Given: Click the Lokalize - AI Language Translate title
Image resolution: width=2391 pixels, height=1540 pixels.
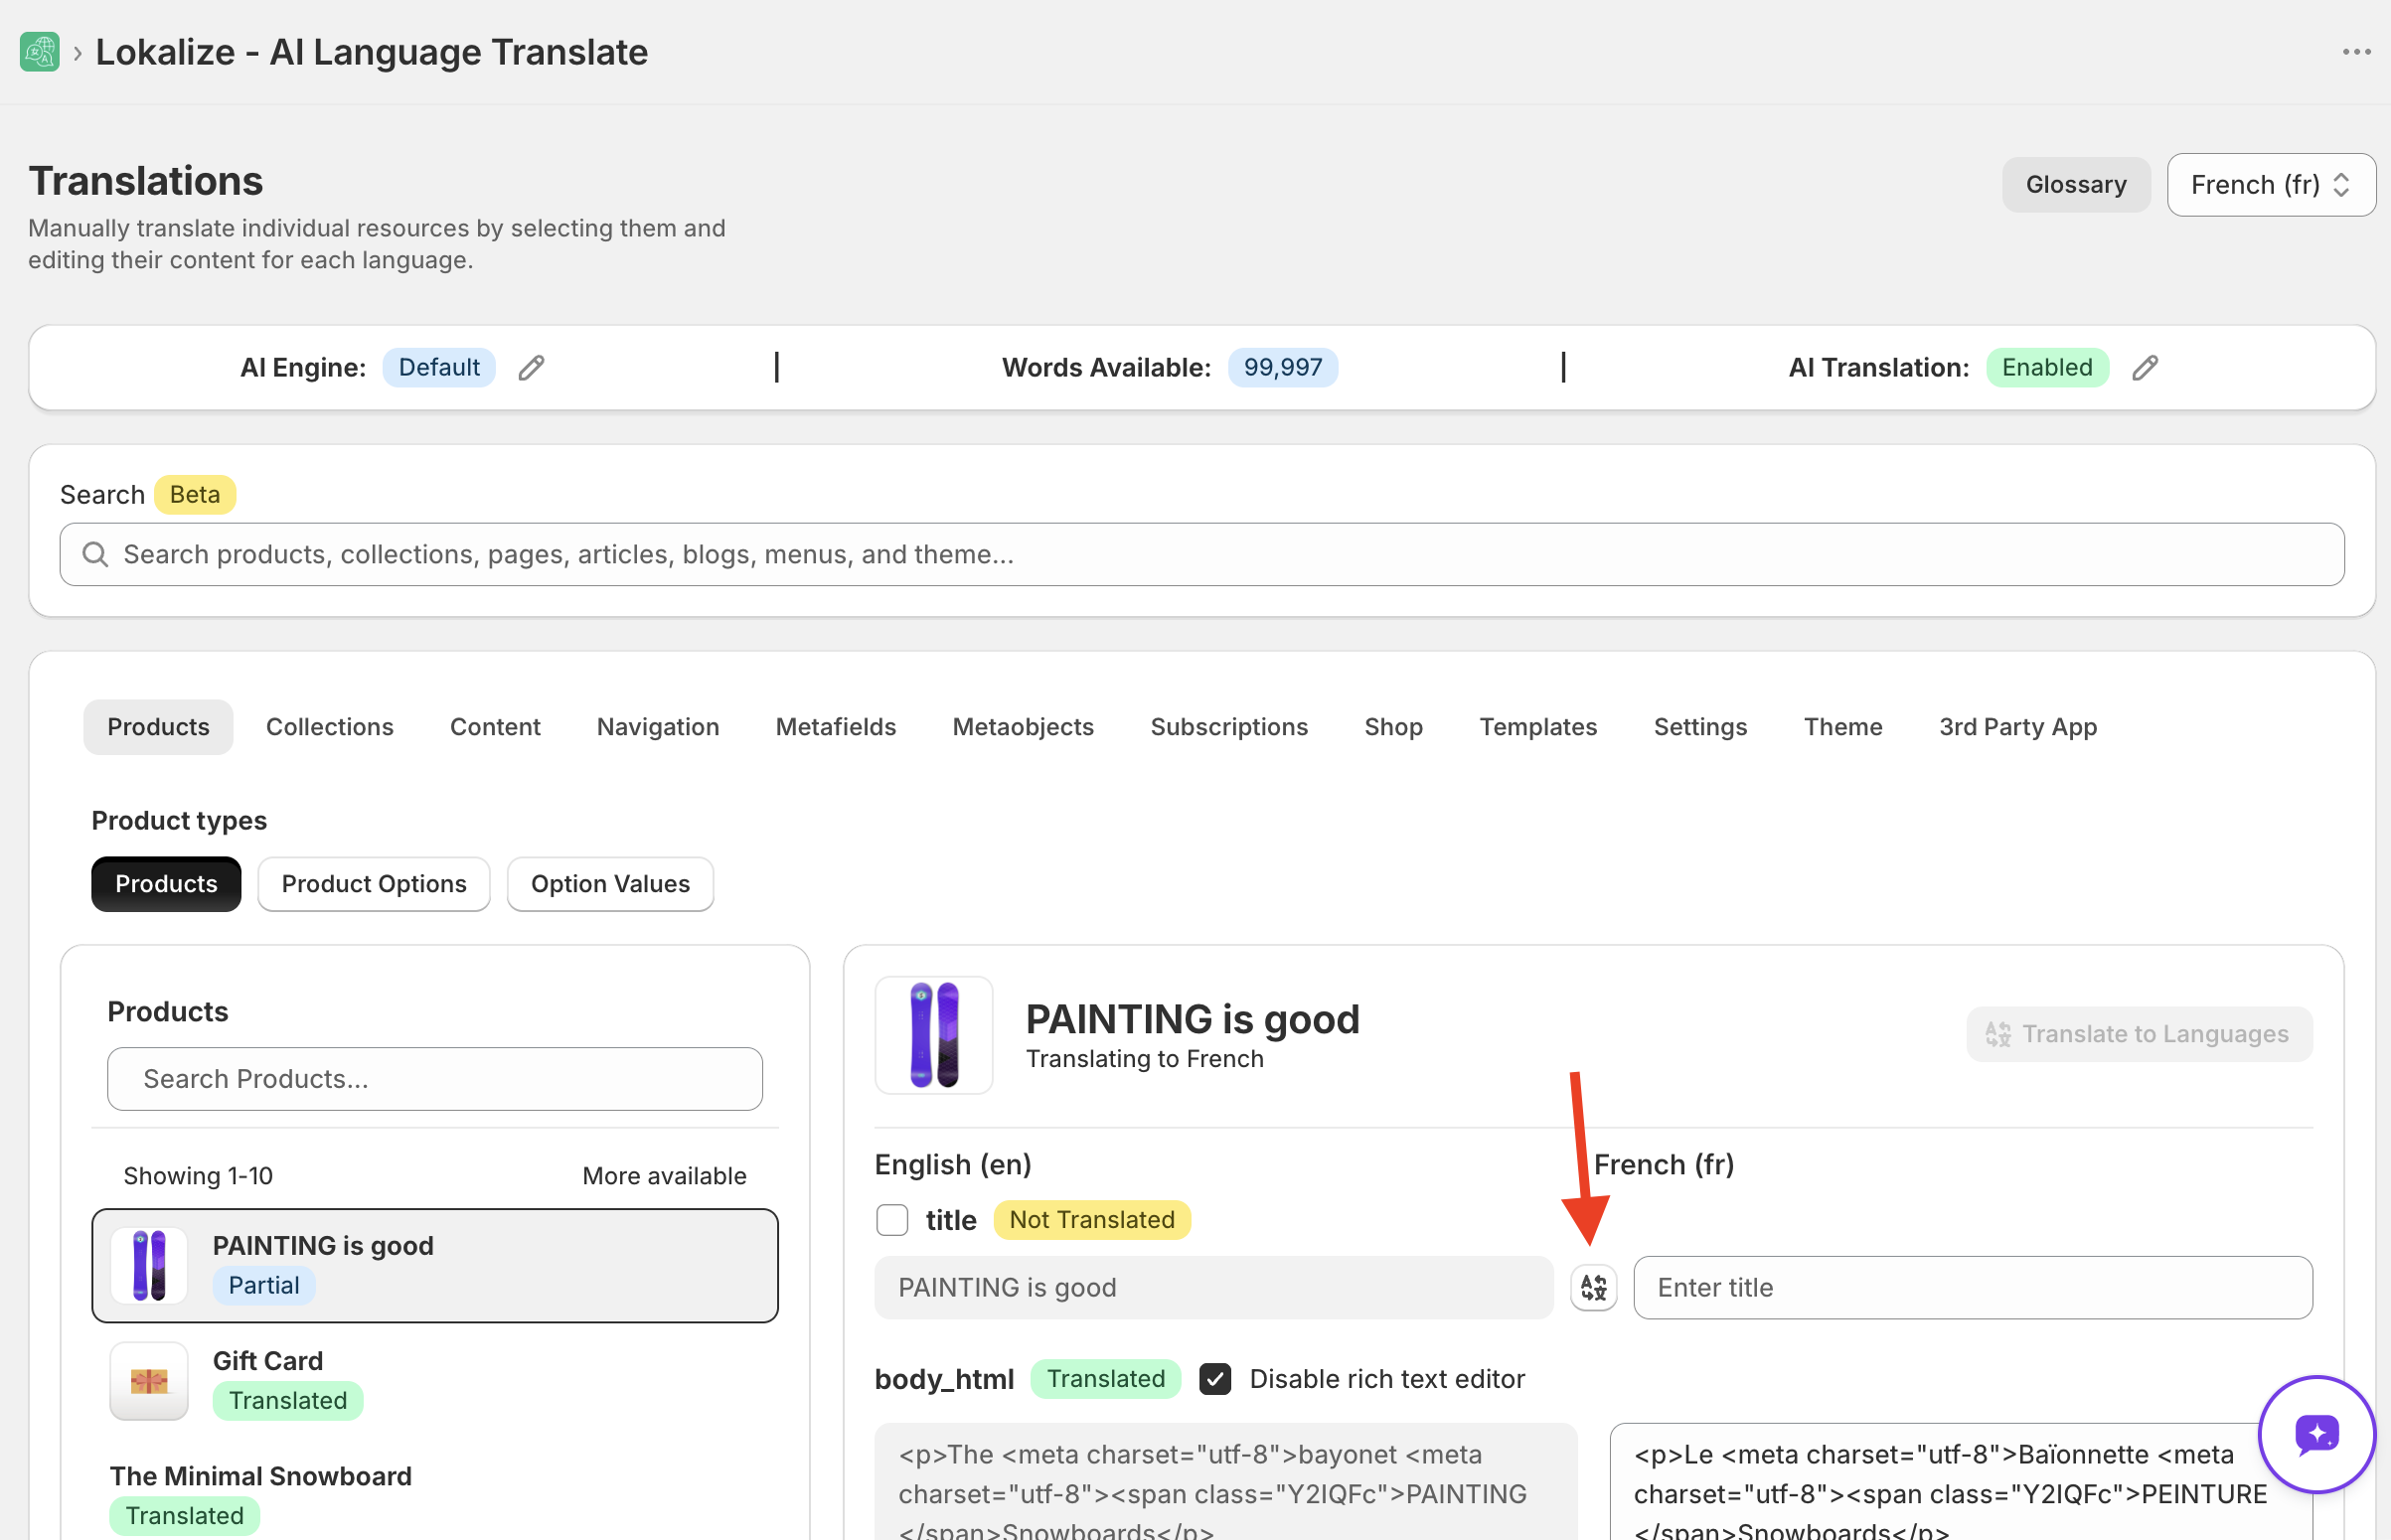Looking at the screenshot, I should (x=371, y=52).
